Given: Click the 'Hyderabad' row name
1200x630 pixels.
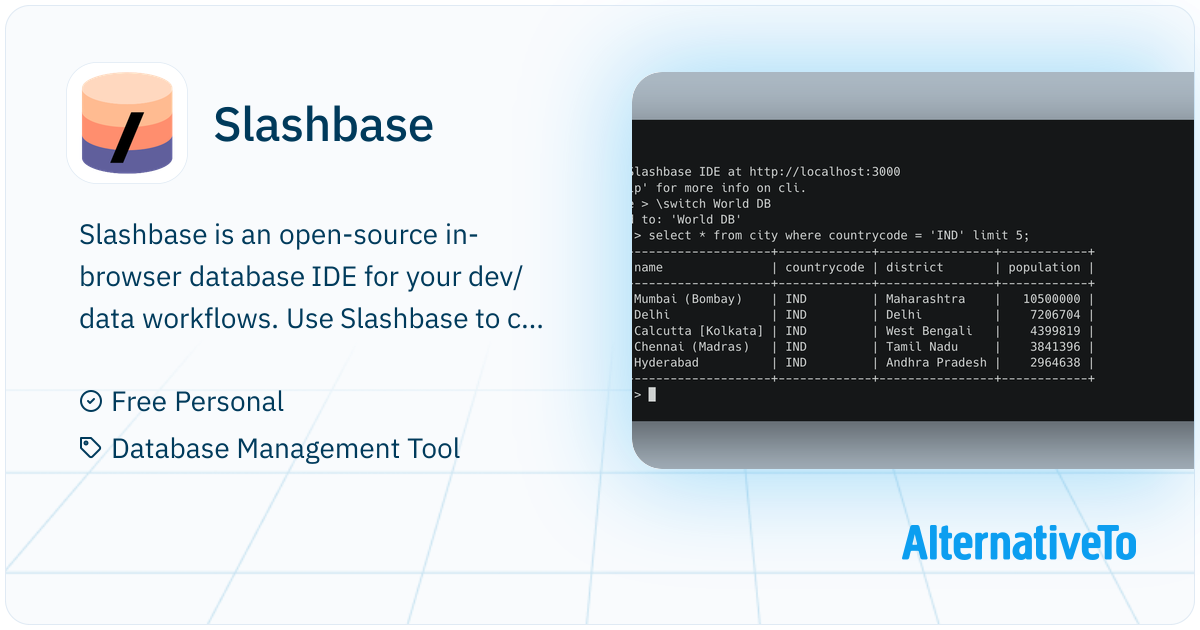Looking at the screenshot, I should 667,363.
